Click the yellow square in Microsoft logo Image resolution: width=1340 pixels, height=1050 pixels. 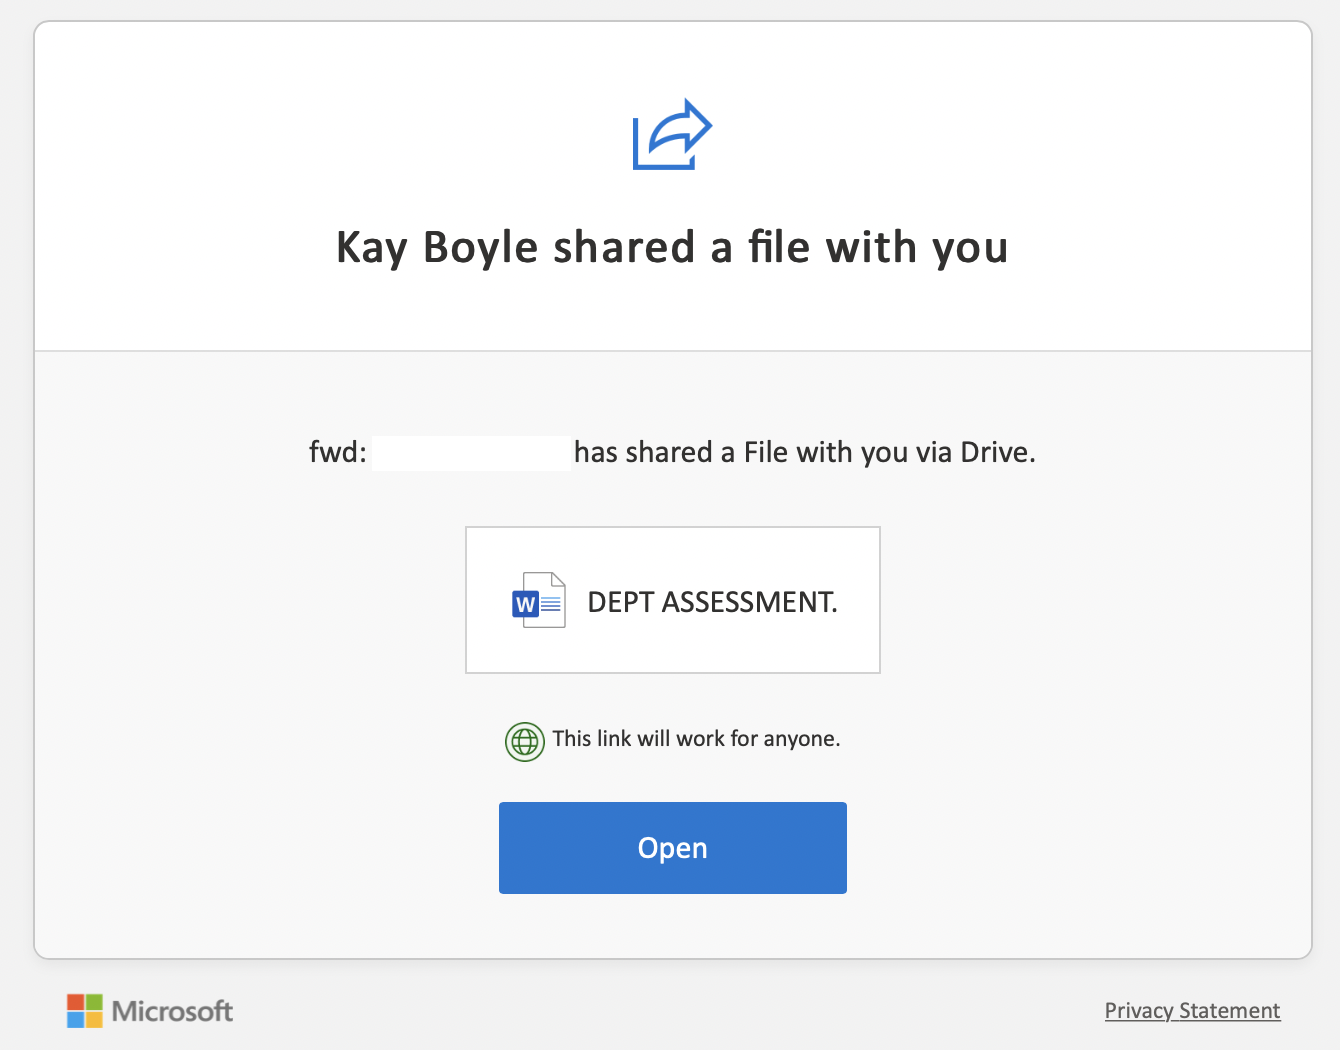pos(94,1020)
